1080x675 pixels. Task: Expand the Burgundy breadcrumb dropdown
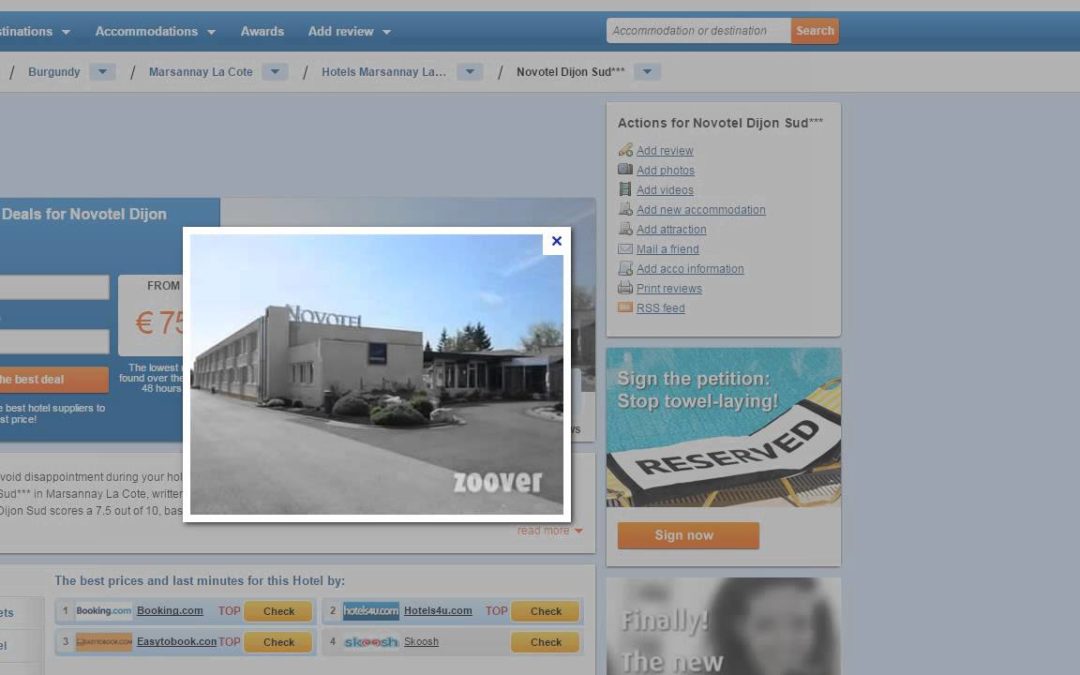pyautogui.click(x=102, y=72)
